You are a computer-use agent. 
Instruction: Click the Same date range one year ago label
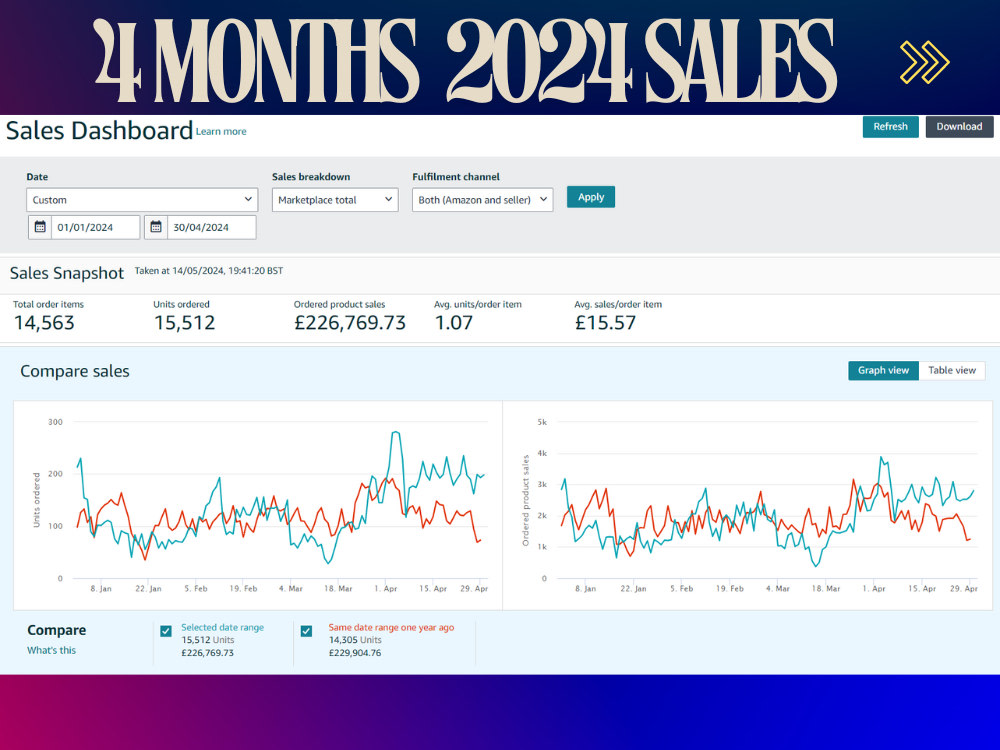click(x=391, y=628)
